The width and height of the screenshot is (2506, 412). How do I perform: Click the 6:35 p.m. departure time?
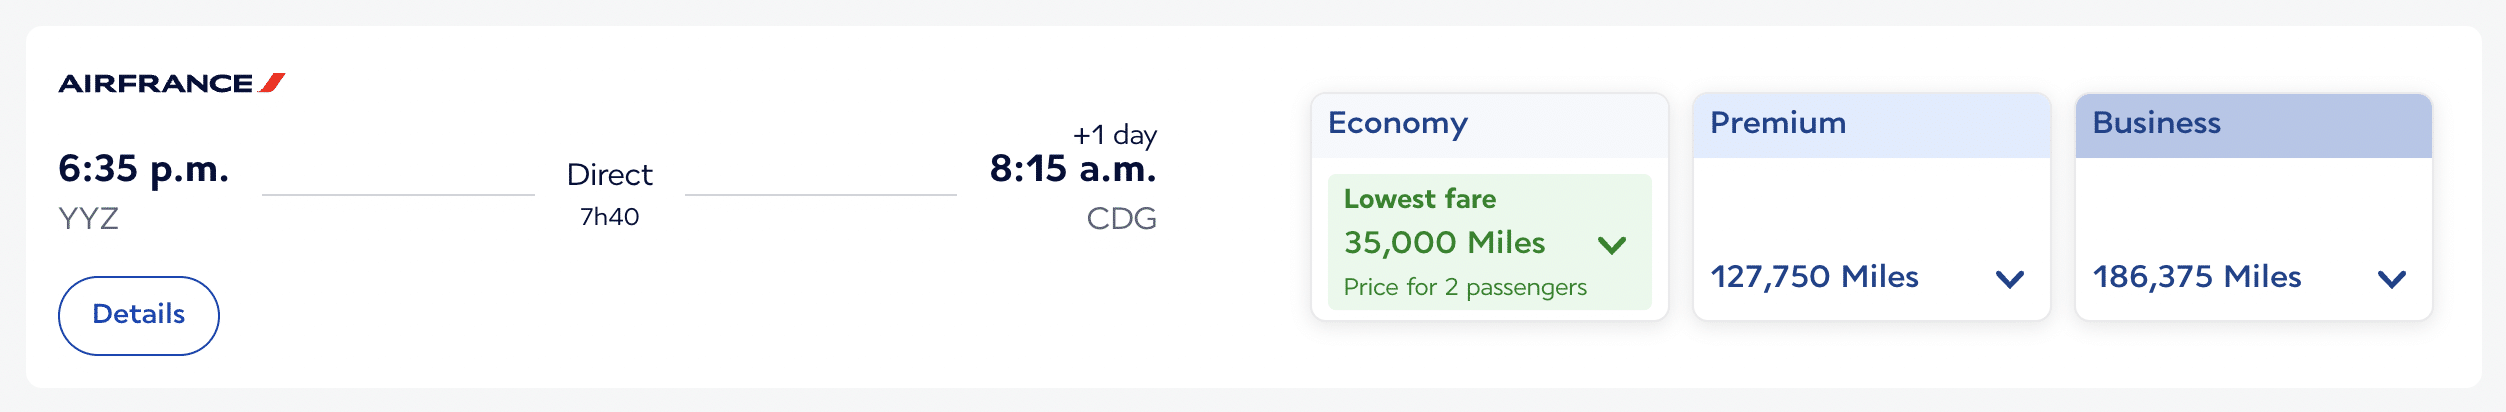[x=144, y=169]
